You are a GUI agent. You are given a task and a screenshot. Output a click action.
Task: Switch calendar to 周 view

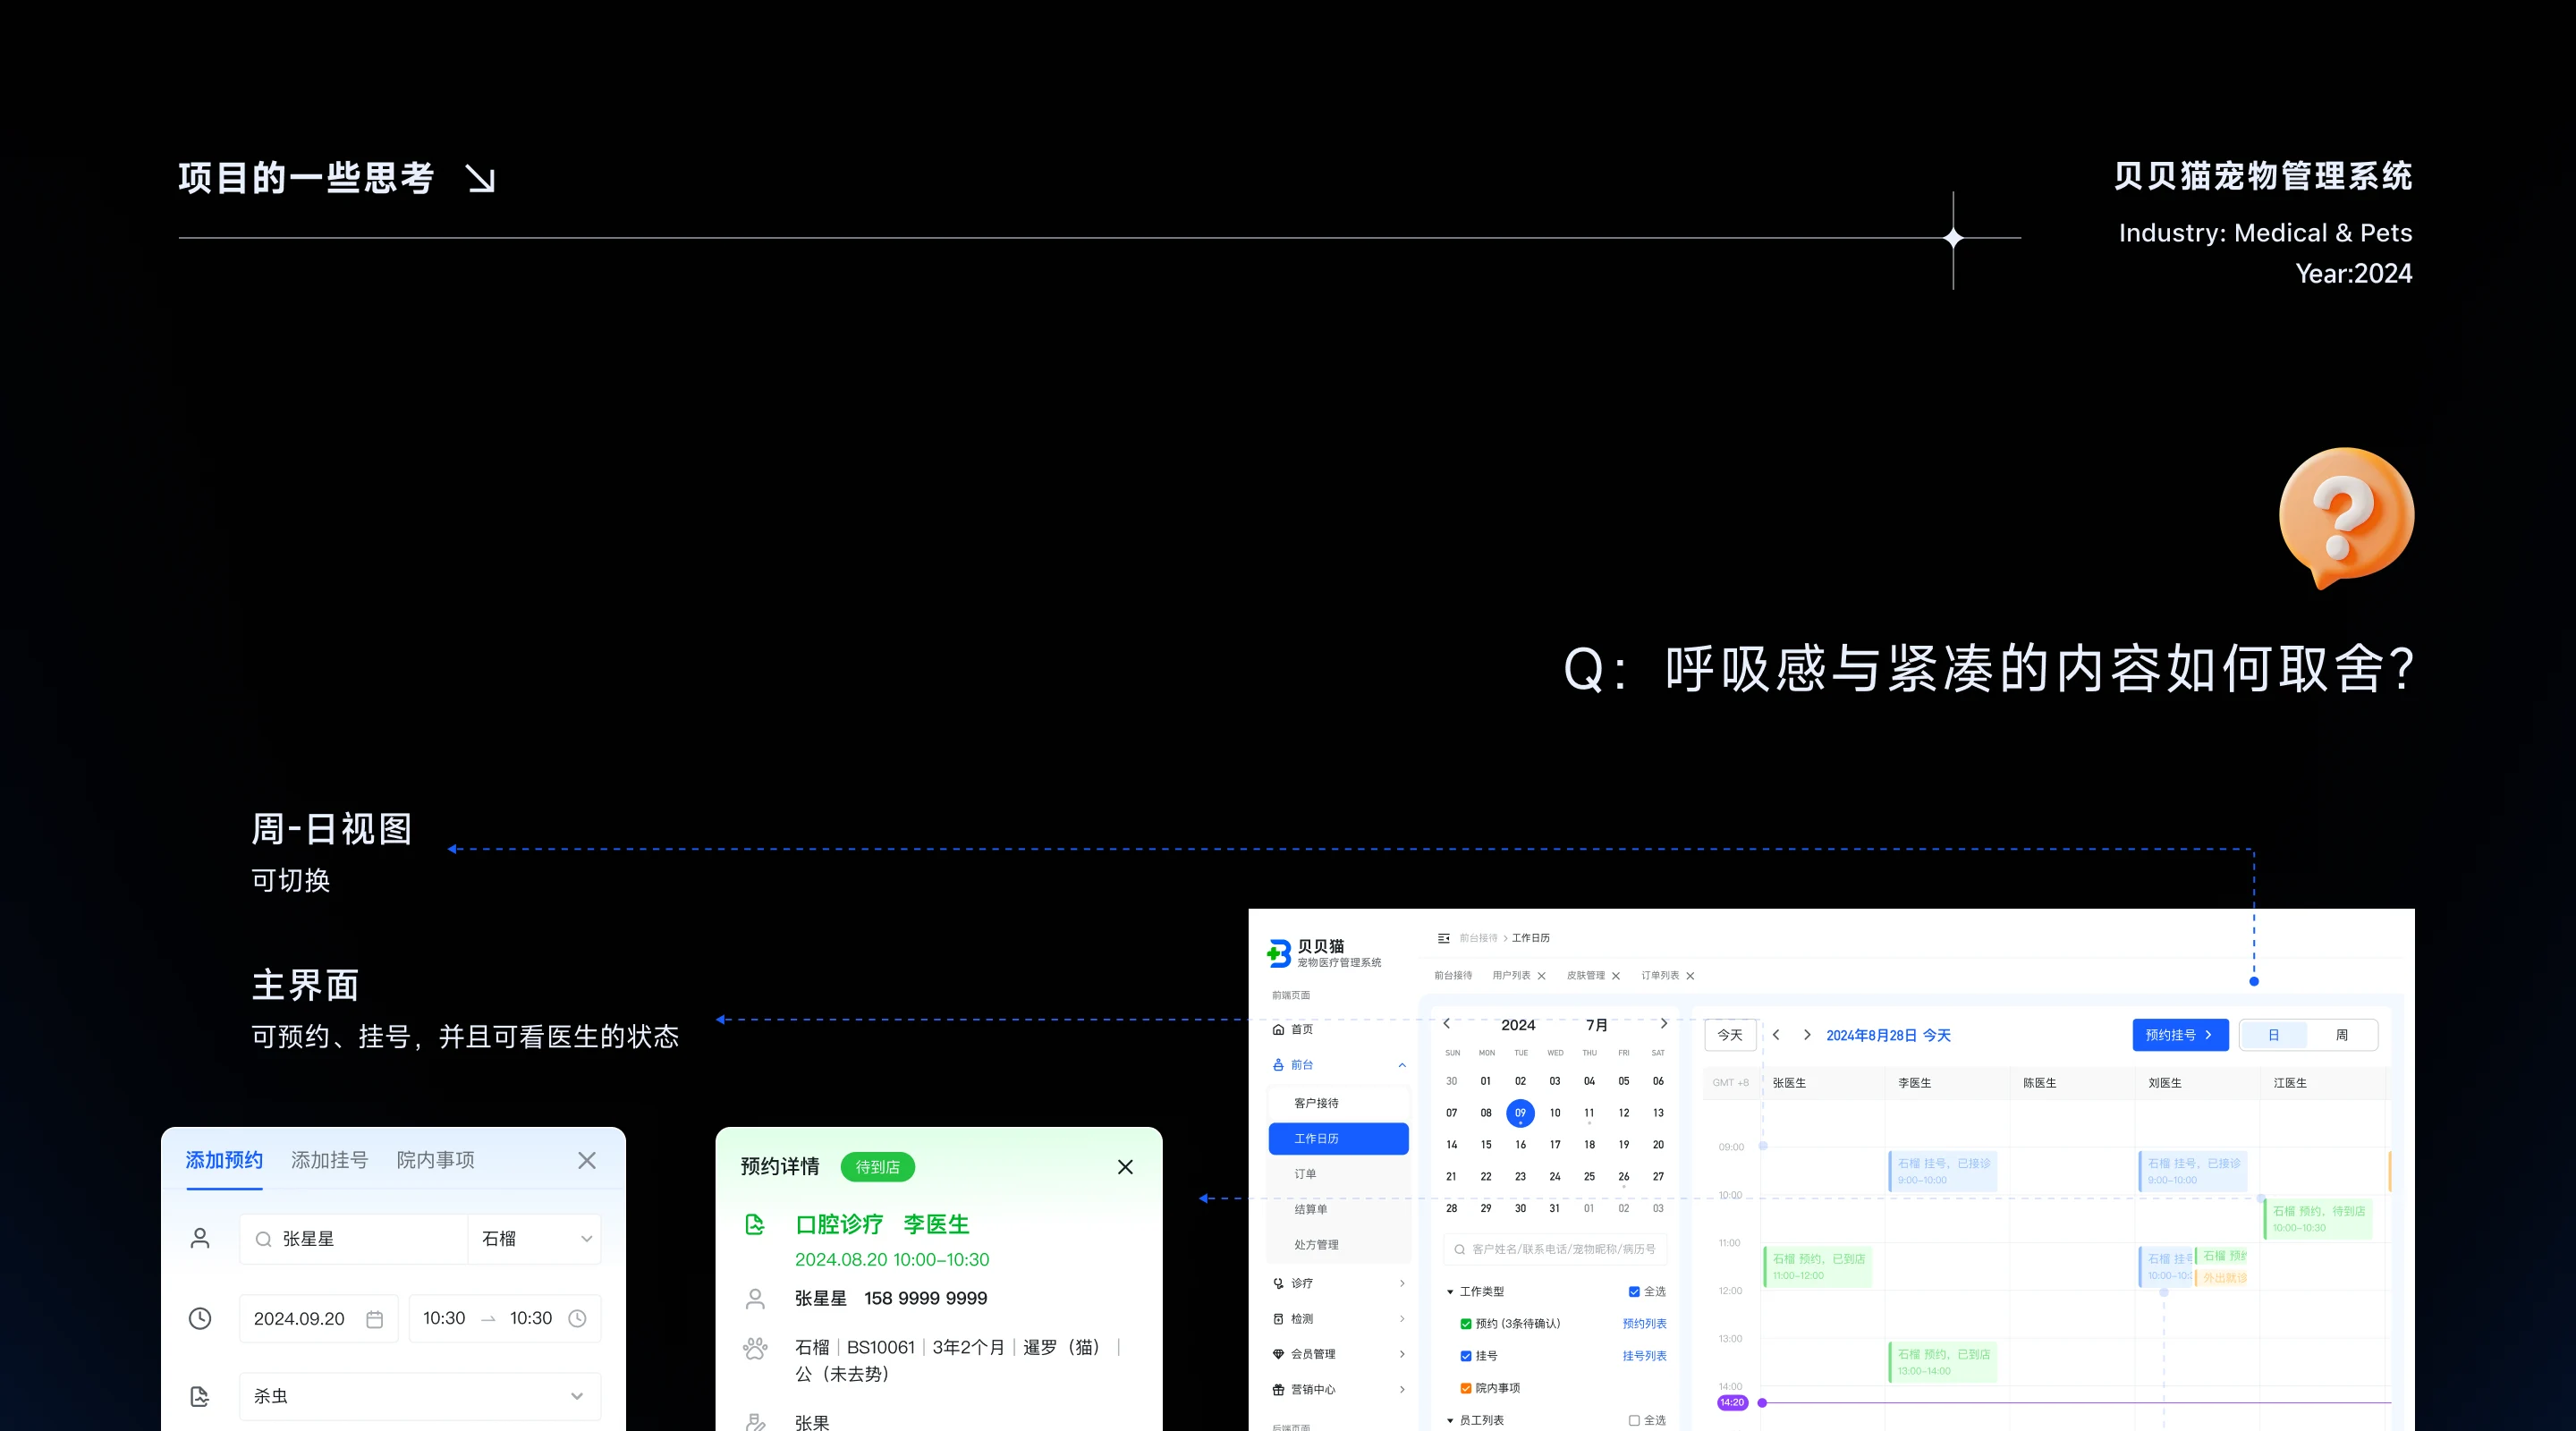tap(2341, 1035)
